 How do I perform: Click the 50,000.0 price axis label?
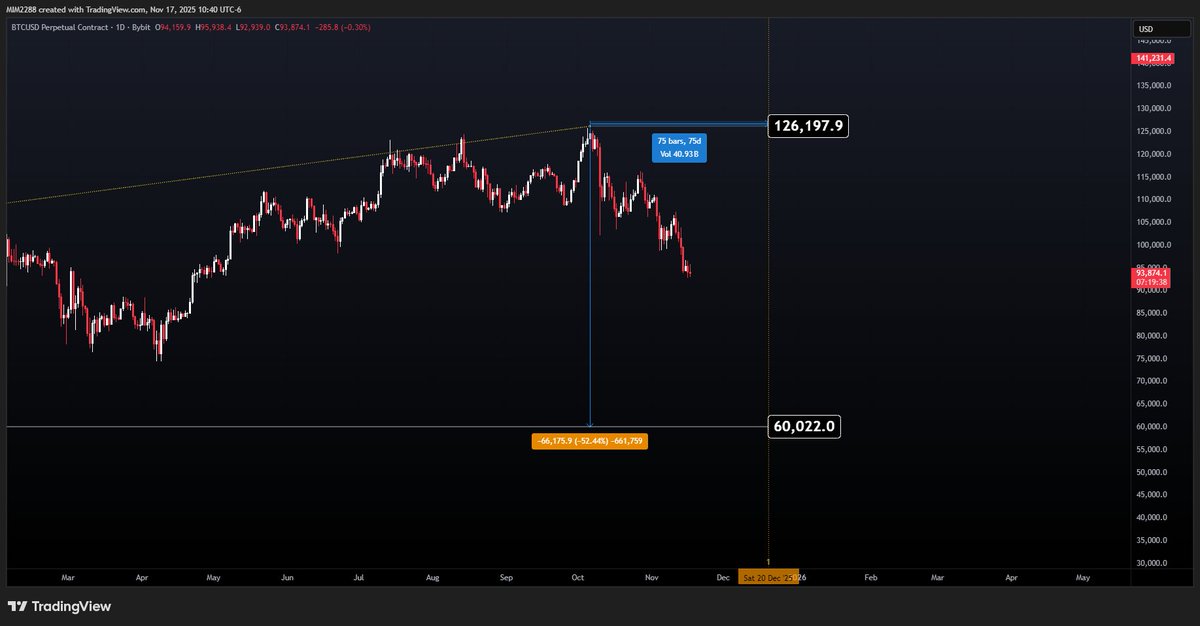[1151, 472]
